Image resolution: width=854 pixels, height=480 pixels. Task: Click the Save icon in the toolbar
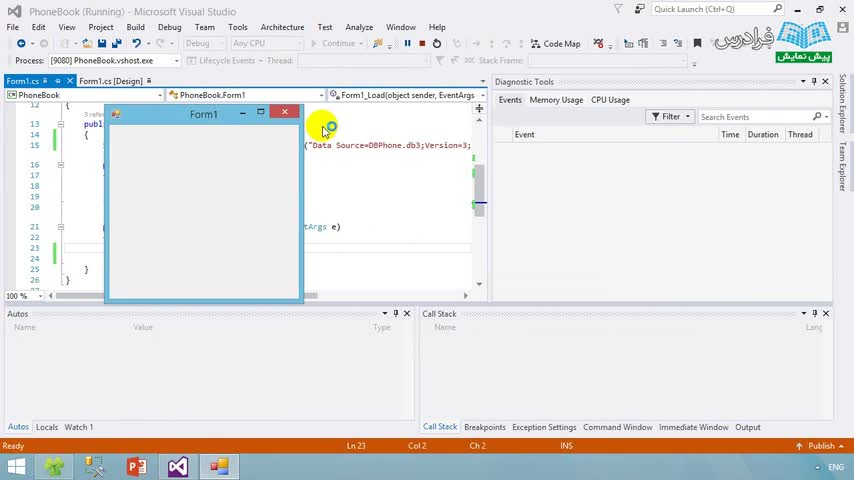point(102,44)
